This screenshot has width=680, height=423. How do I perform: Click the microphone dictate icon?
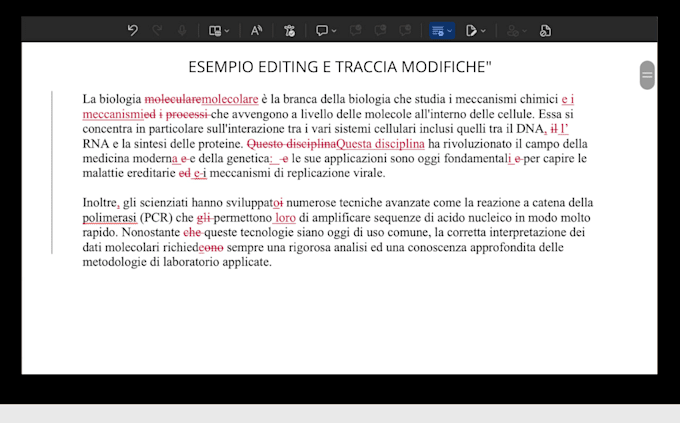pyautogui.click(x=182, y=30)
